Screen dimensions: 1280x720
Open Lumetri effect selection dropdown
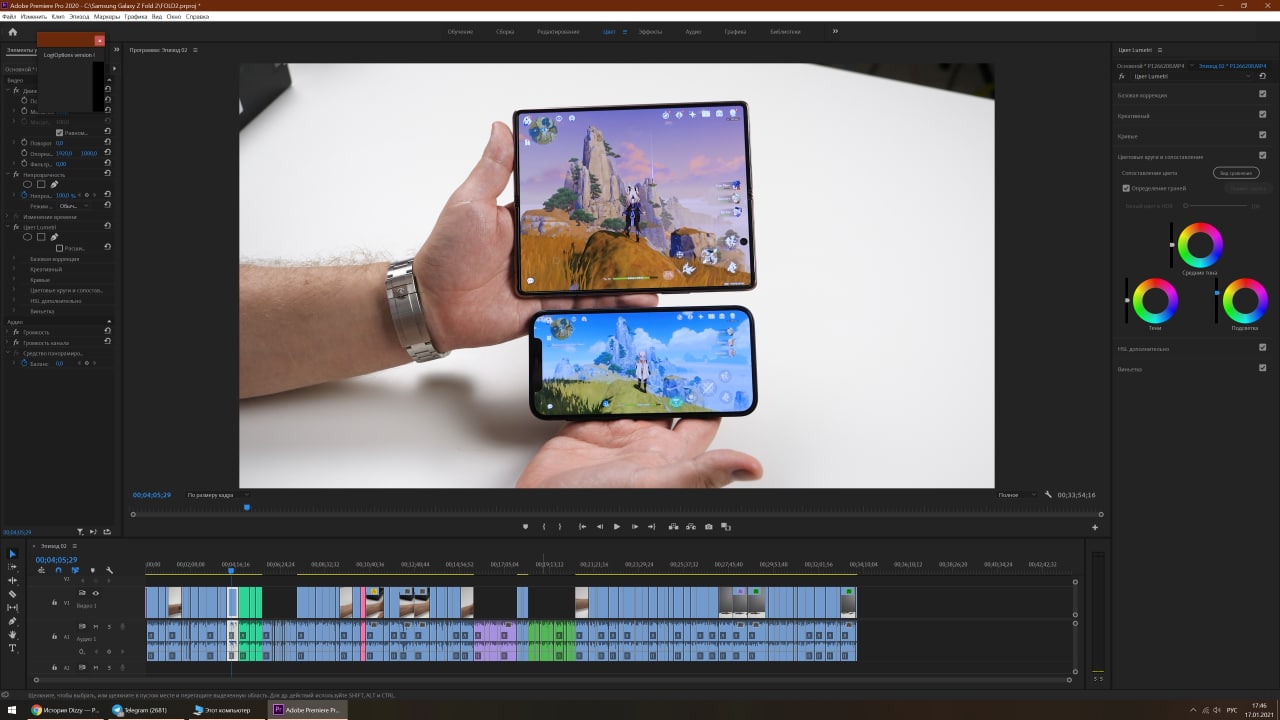[1190, 76]
